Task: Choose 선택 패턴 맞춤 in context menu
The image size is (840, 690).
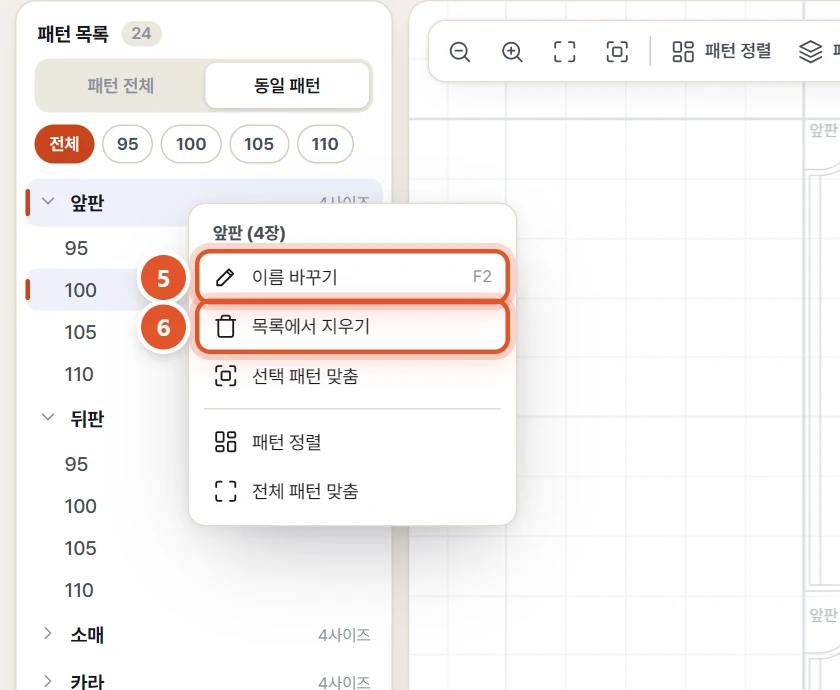Action: 352,376
